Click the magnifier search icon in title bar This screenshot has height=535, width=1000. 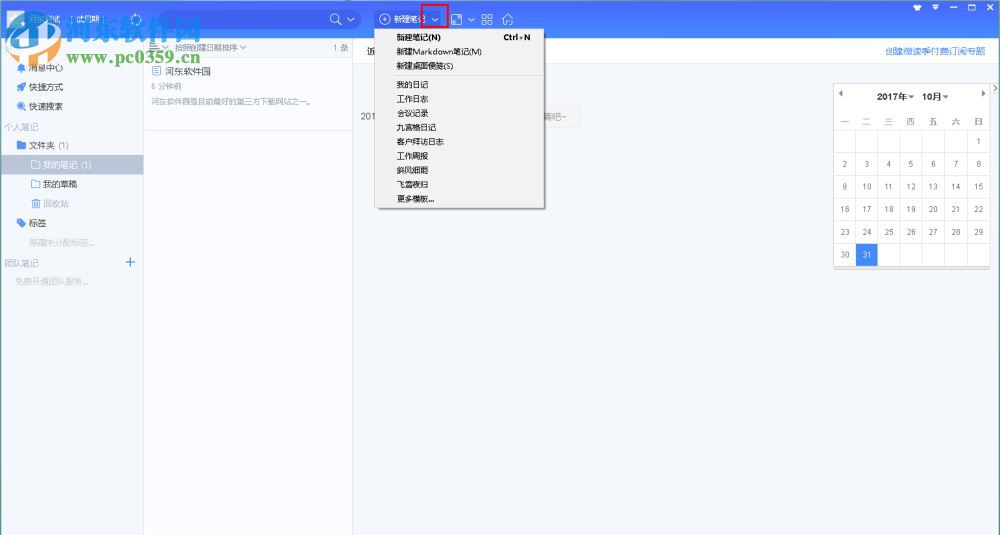[x=335, y=19]
